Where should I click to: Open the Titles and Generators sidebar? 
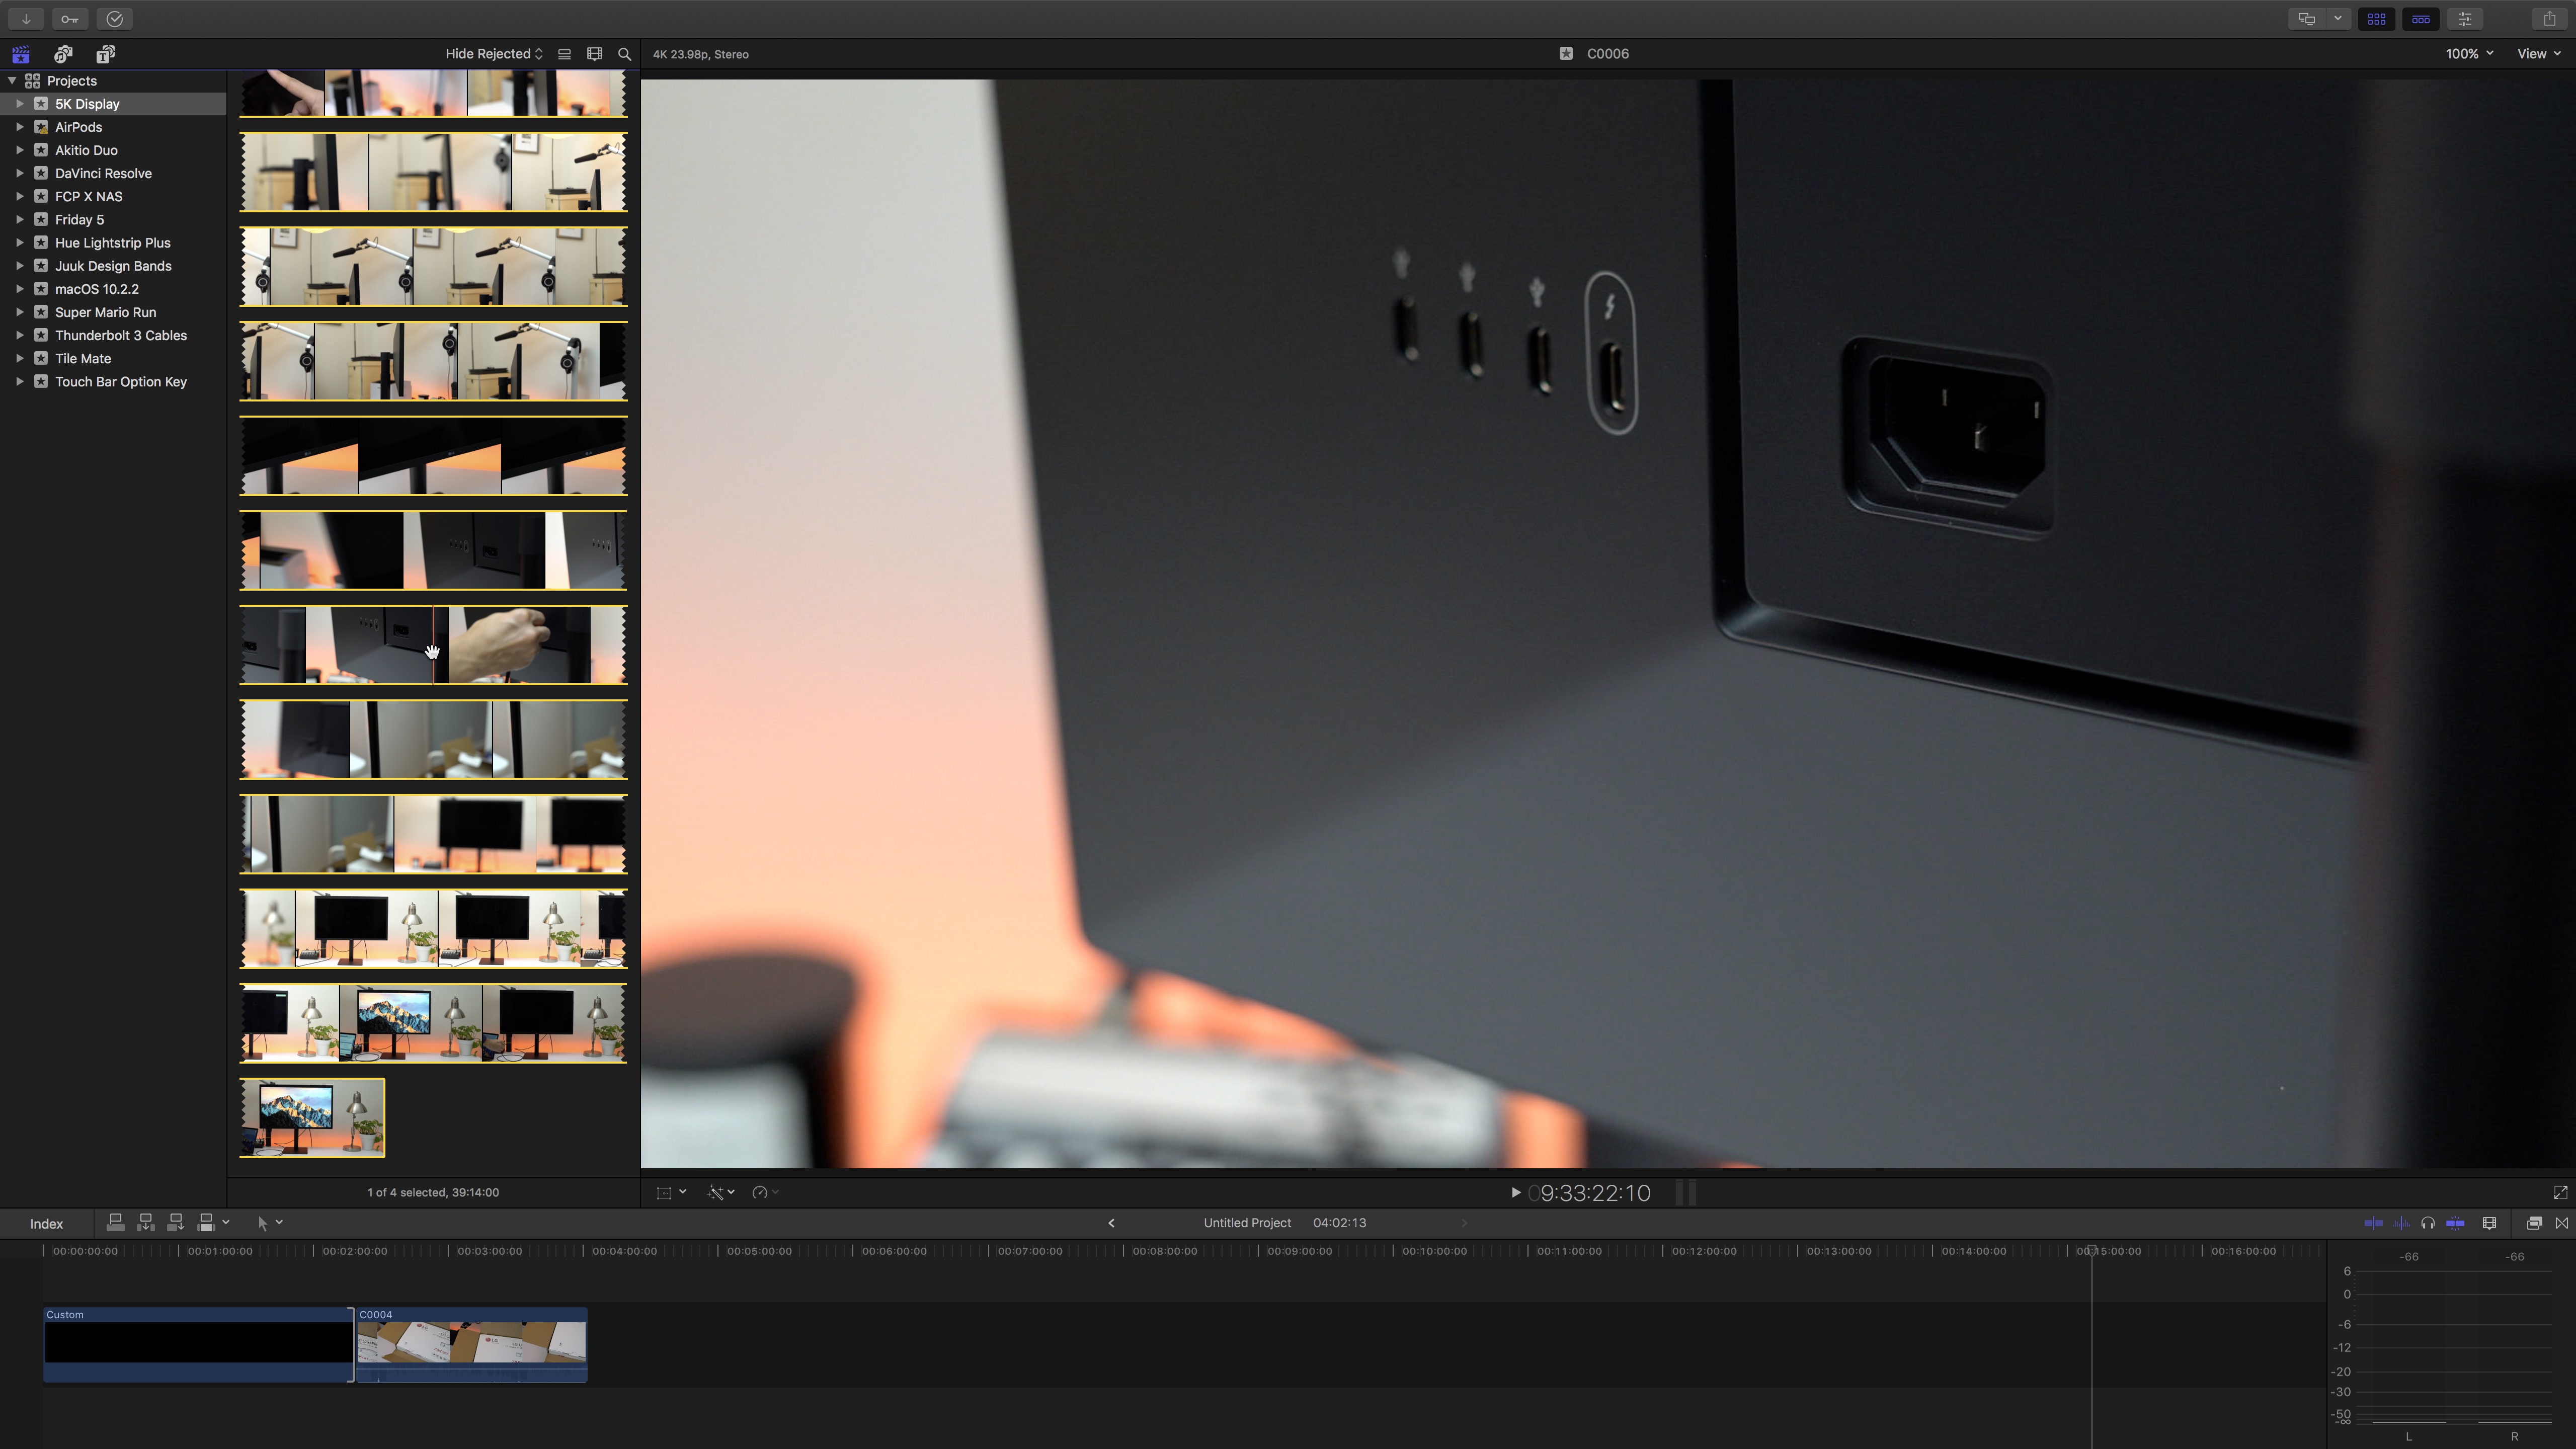tap(105, 54)
